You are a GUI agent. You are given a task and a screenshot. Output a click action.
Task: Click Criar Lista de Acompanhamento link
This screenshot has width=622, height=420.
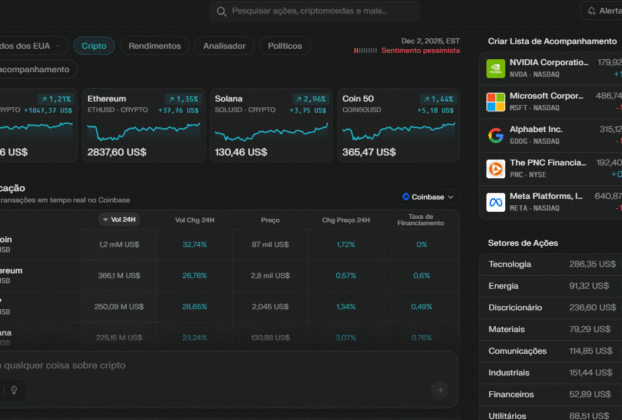[x=551, y=41]
